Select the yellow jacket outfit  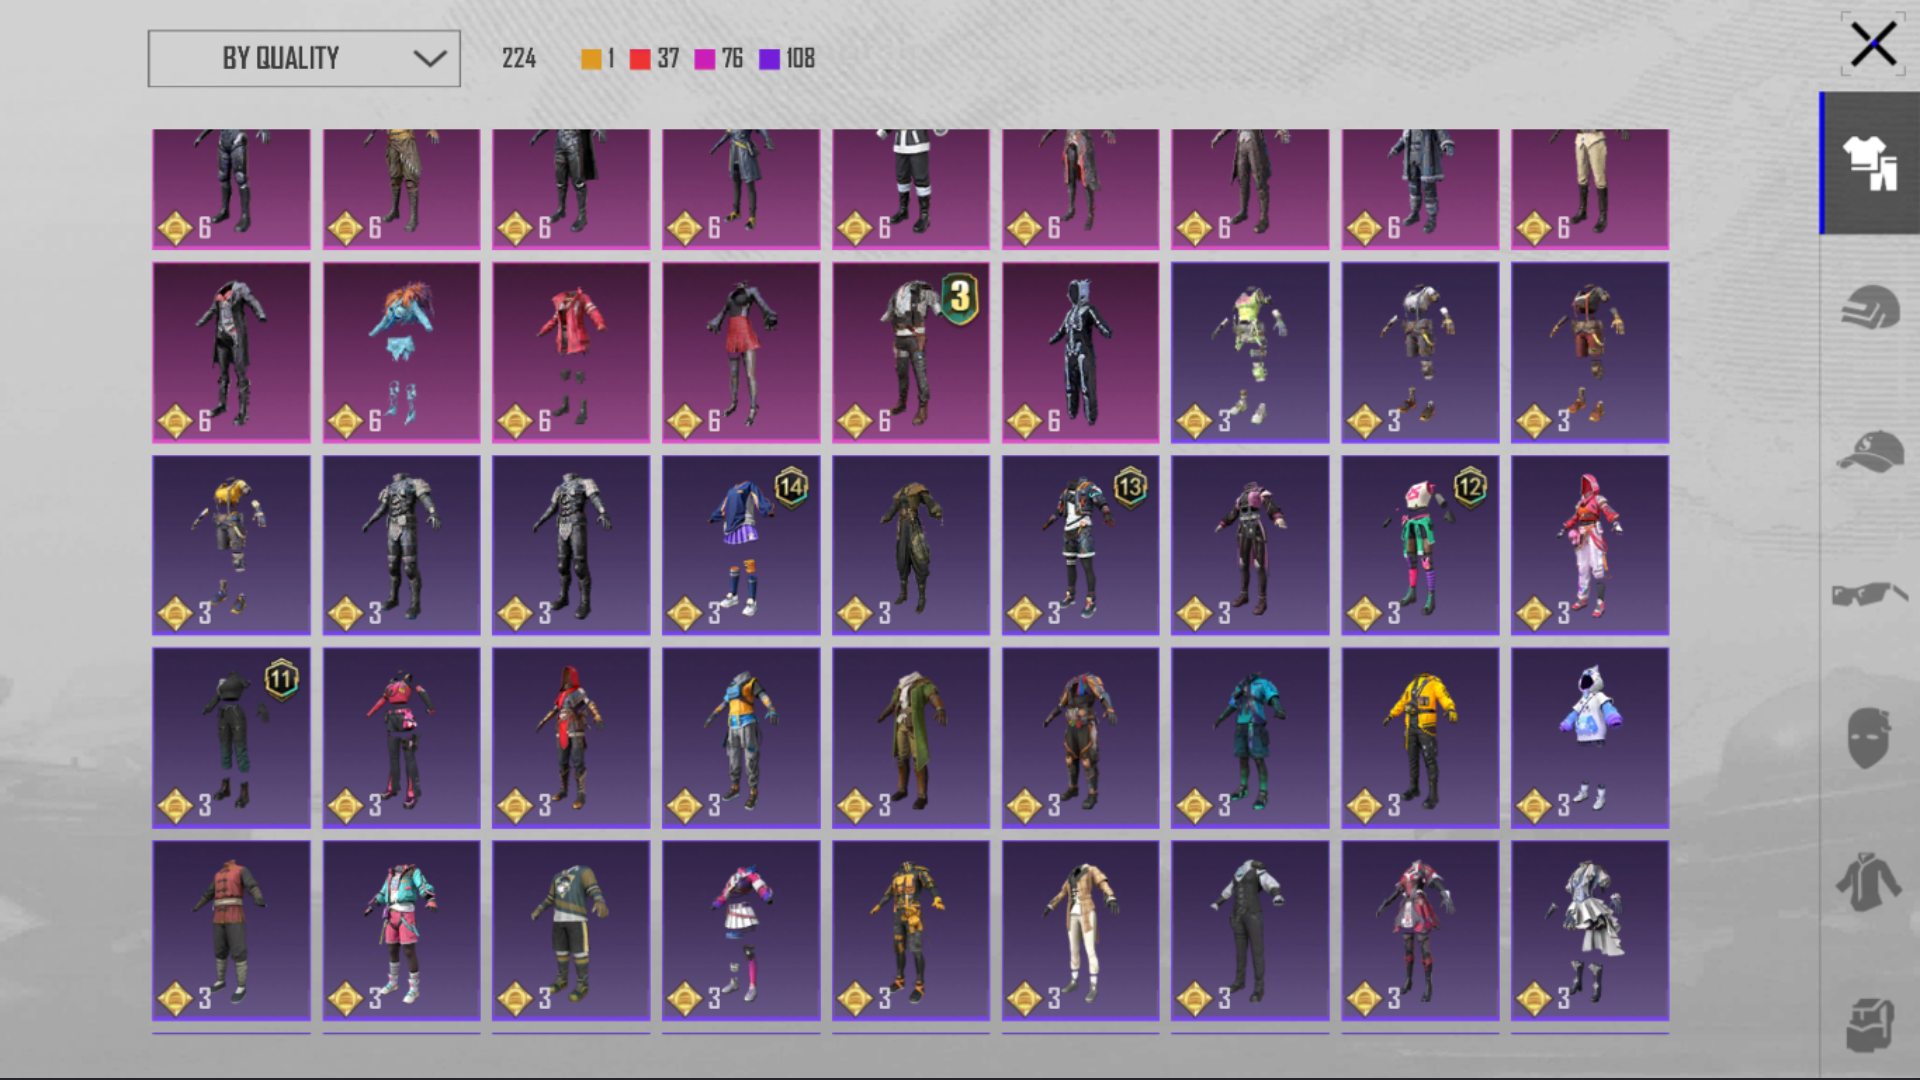click(x=1420, y=738)
